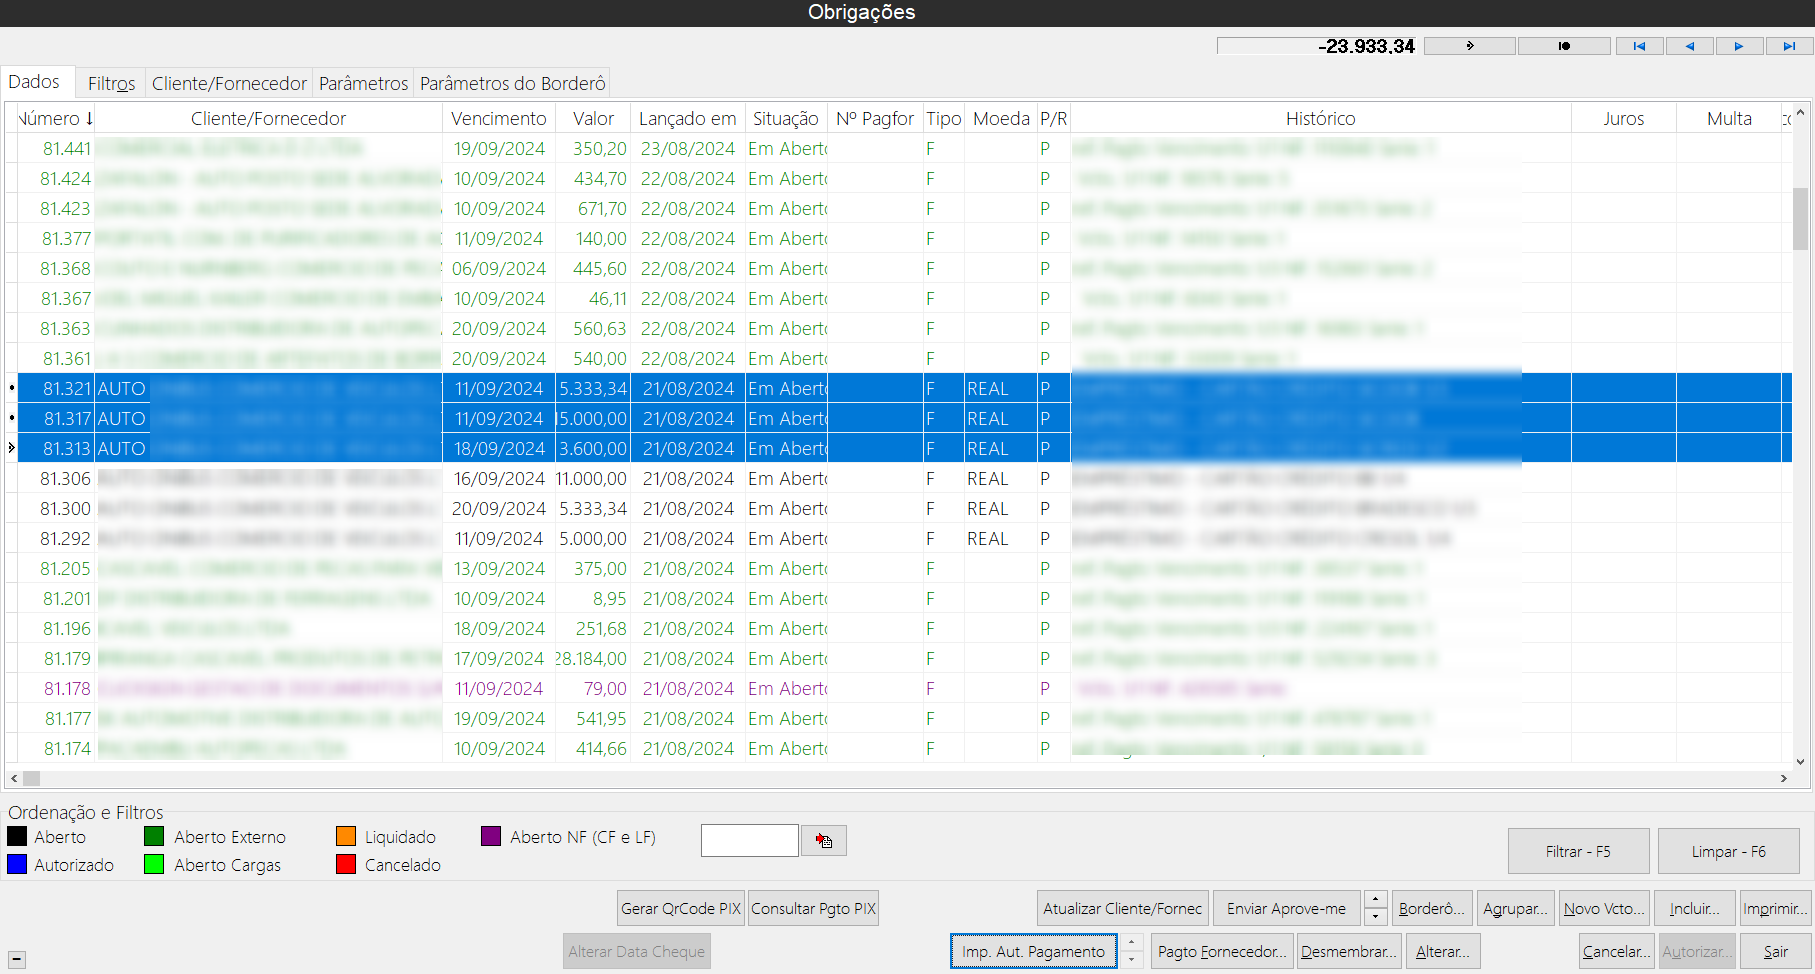The image size is (1815, 974).
Task: Go to last record arrow
Action: [1790, 46]
